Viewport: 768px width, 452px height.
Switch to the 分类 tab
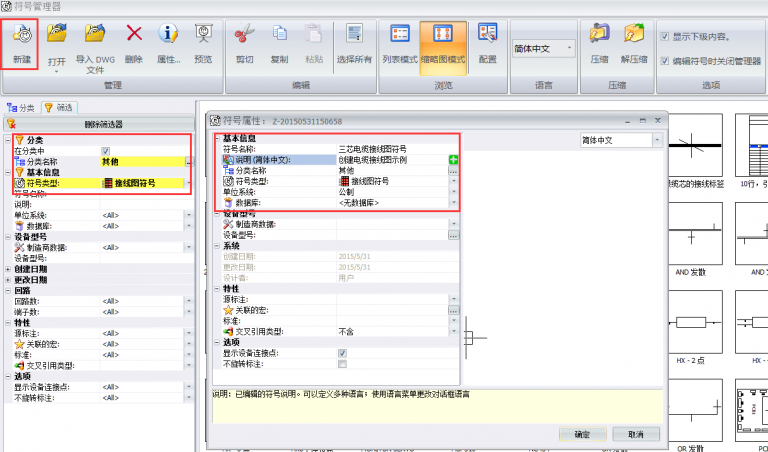[x=21, y=108]
